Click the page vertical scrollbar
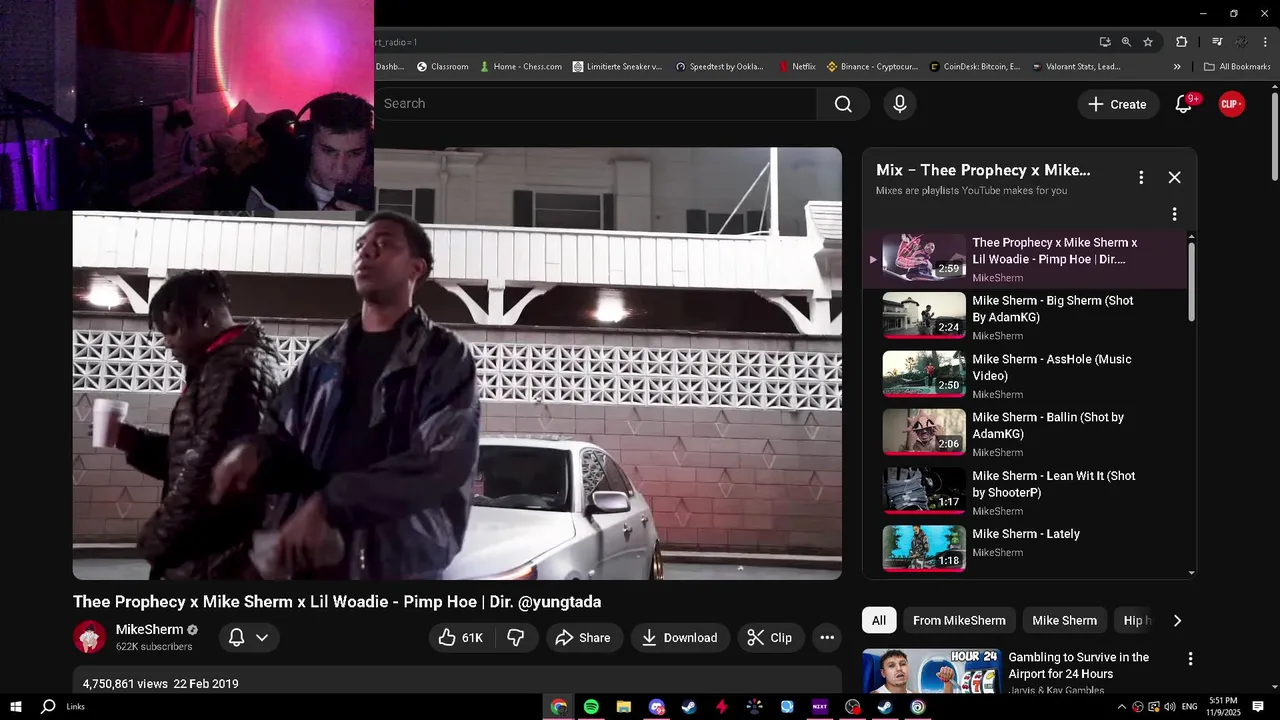 click(1275, 135)
